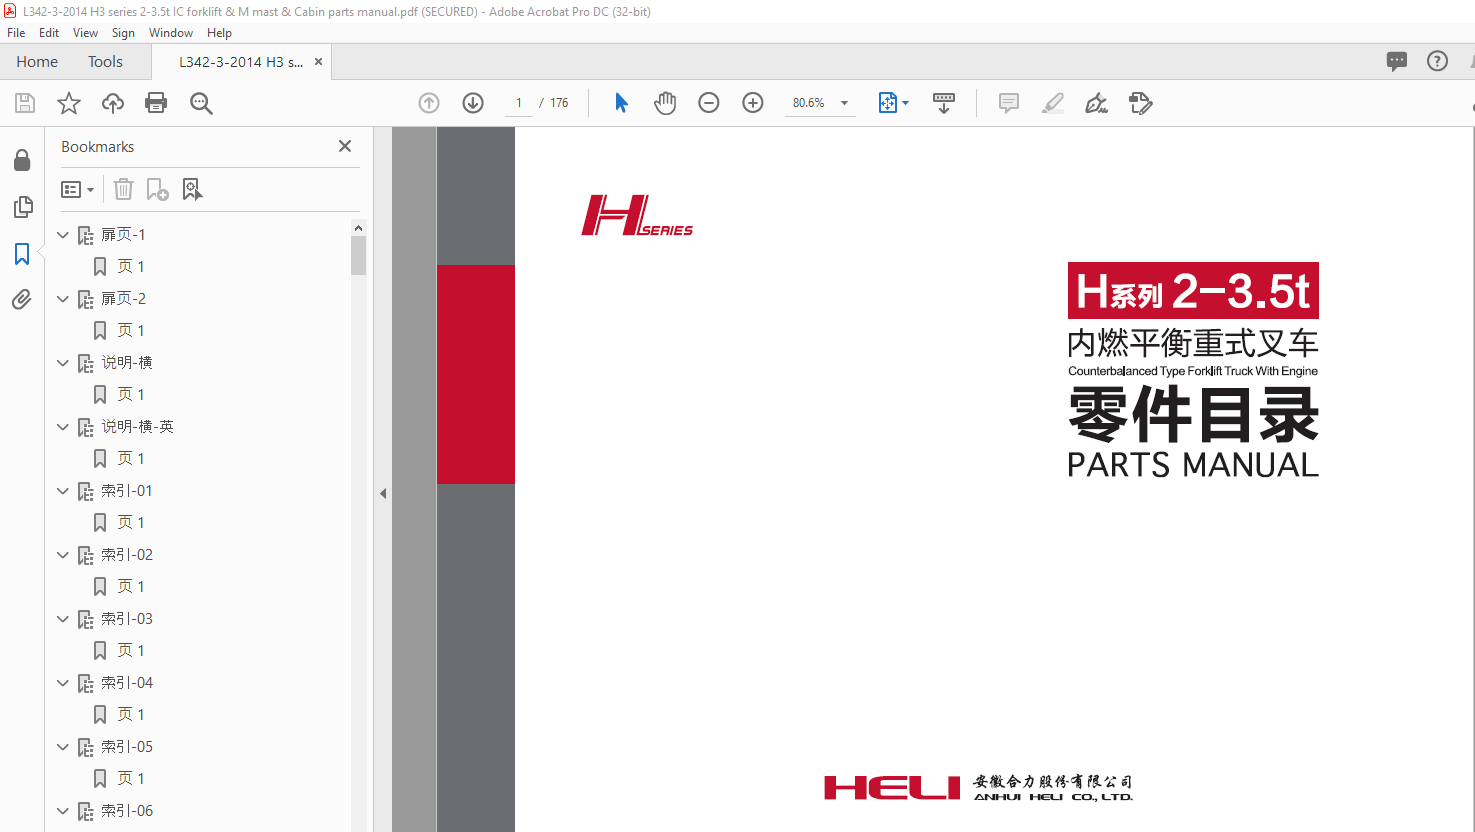1475x832 pixels.
Task: Collapse the 索引-02 bookmark
Action: click(x=63, y=555)
